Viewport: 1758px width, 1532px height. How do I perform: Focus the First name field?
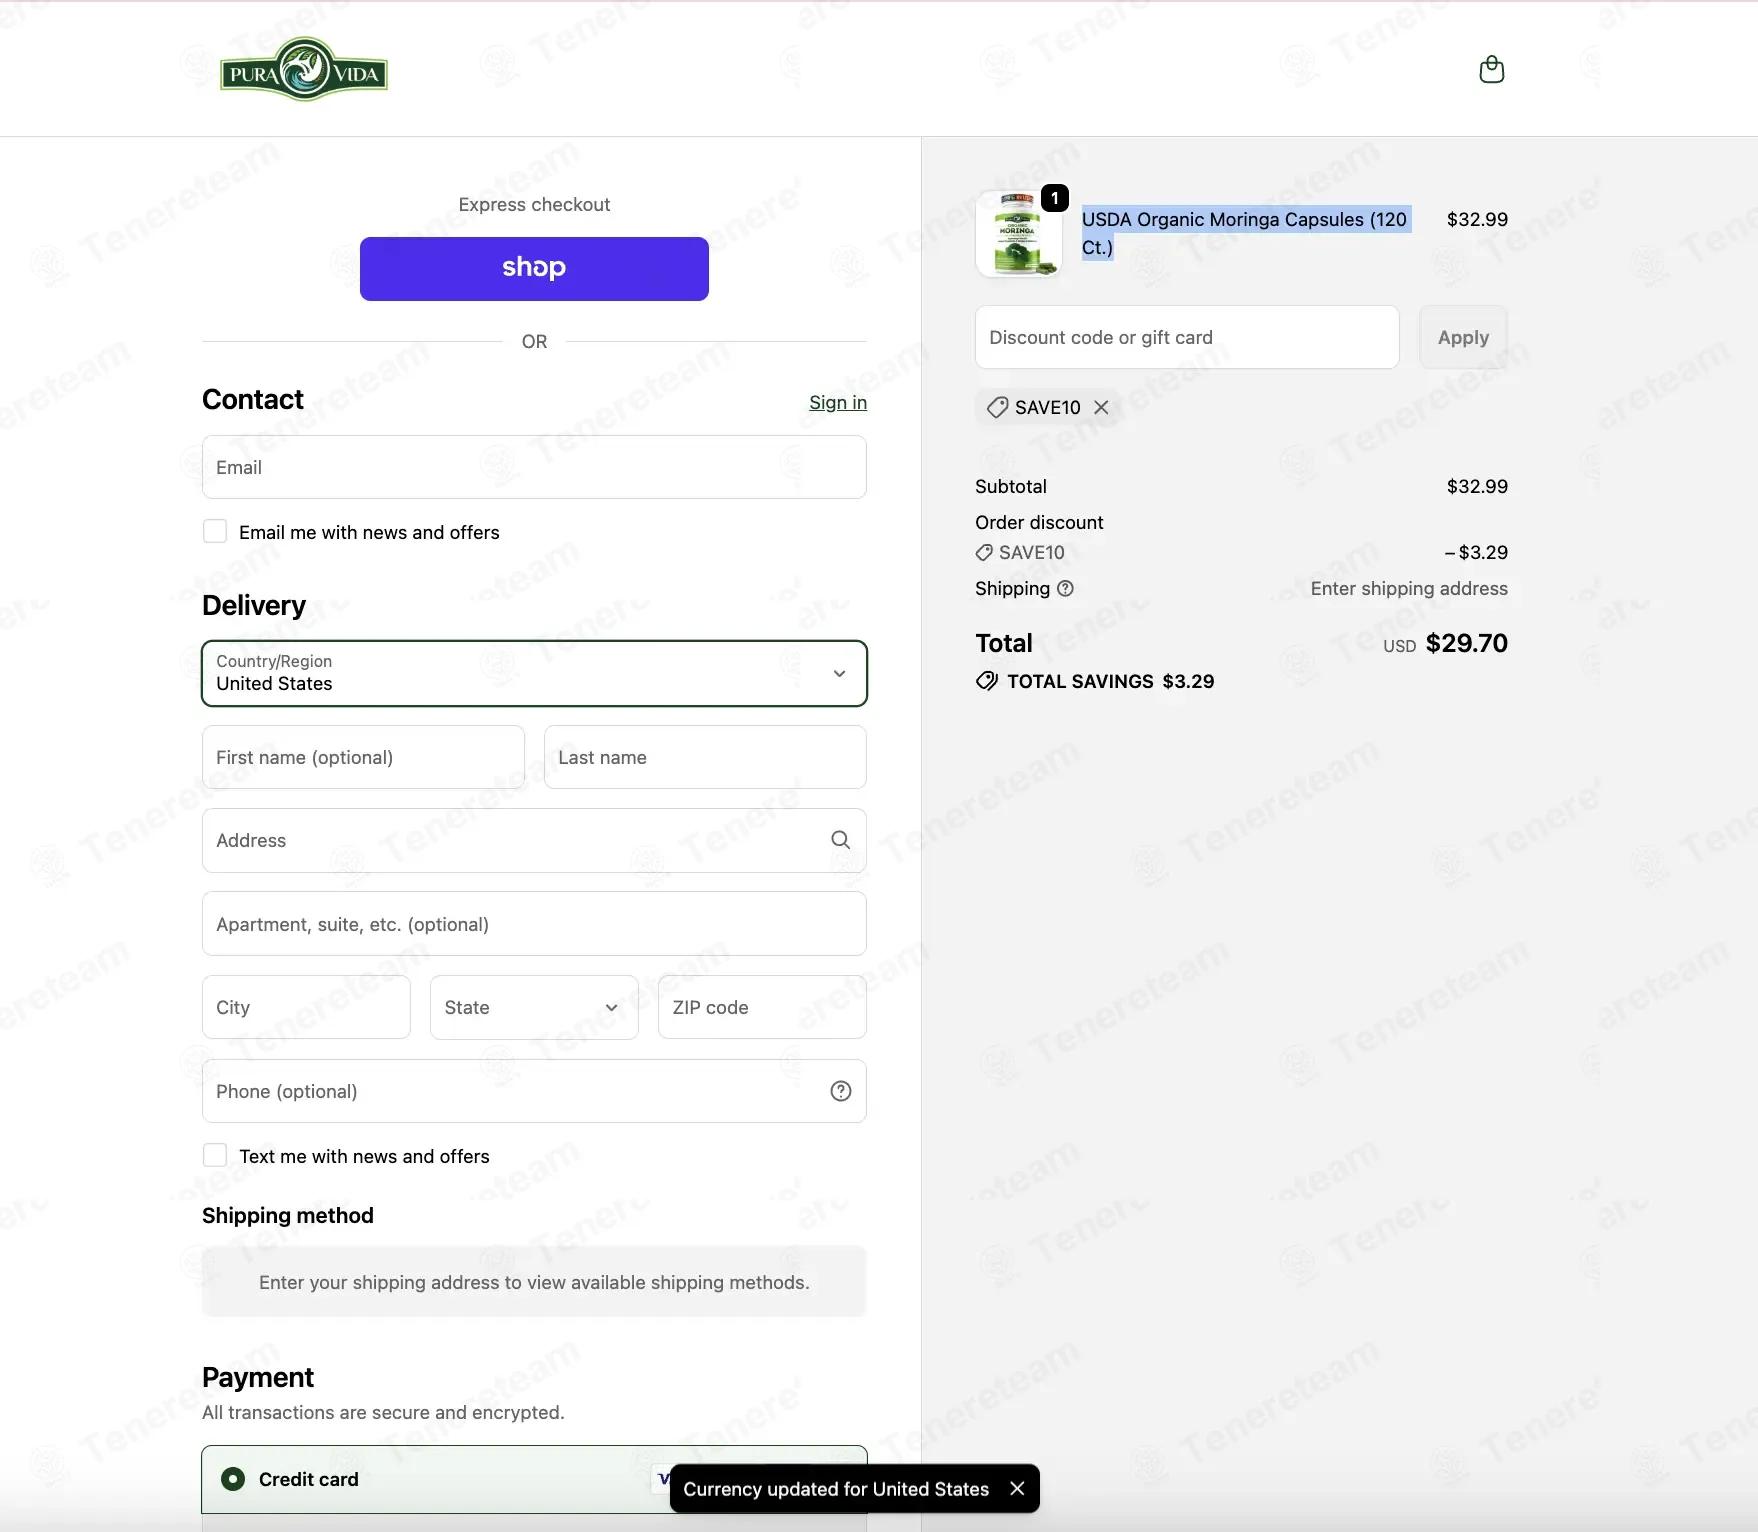coord(363,757)
